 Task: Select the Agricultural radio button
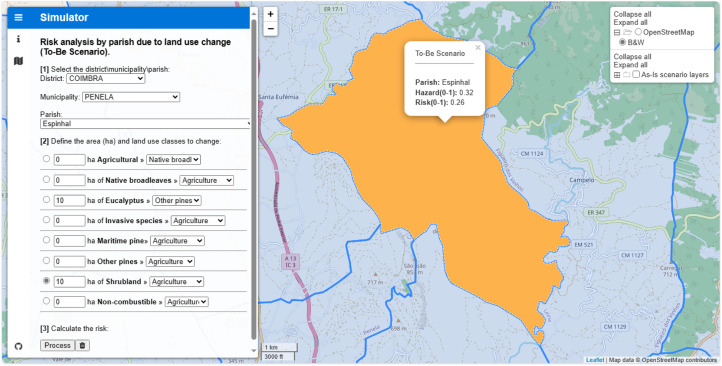46,158
